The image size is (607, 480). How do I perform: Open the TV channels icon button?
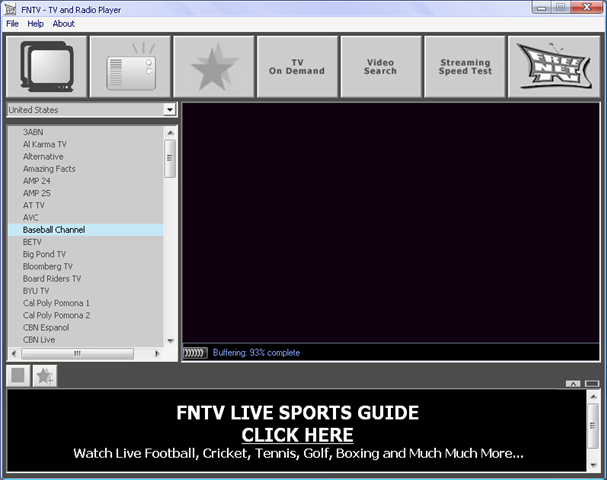[x=46, y=67]
